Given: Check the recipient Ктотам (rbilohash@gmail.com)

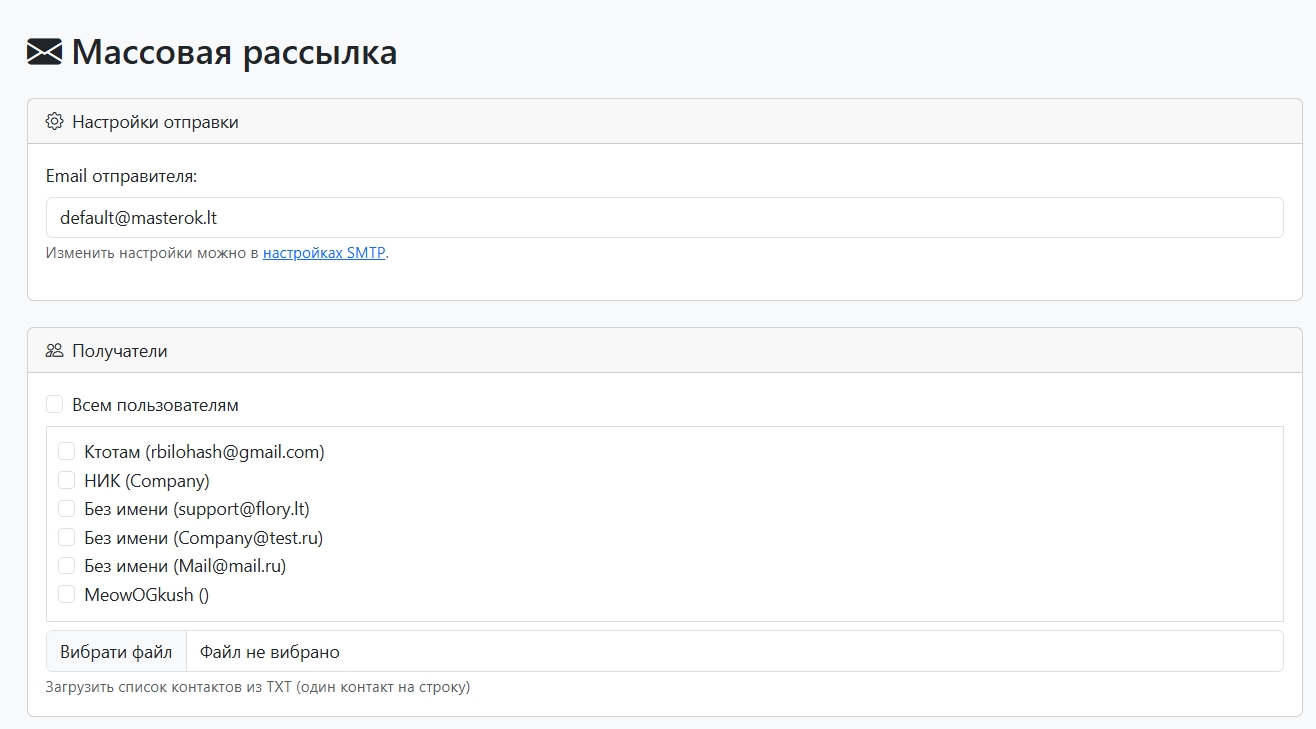Looking at the screenshot, I should pyautogui.click(x=67, y=451).
